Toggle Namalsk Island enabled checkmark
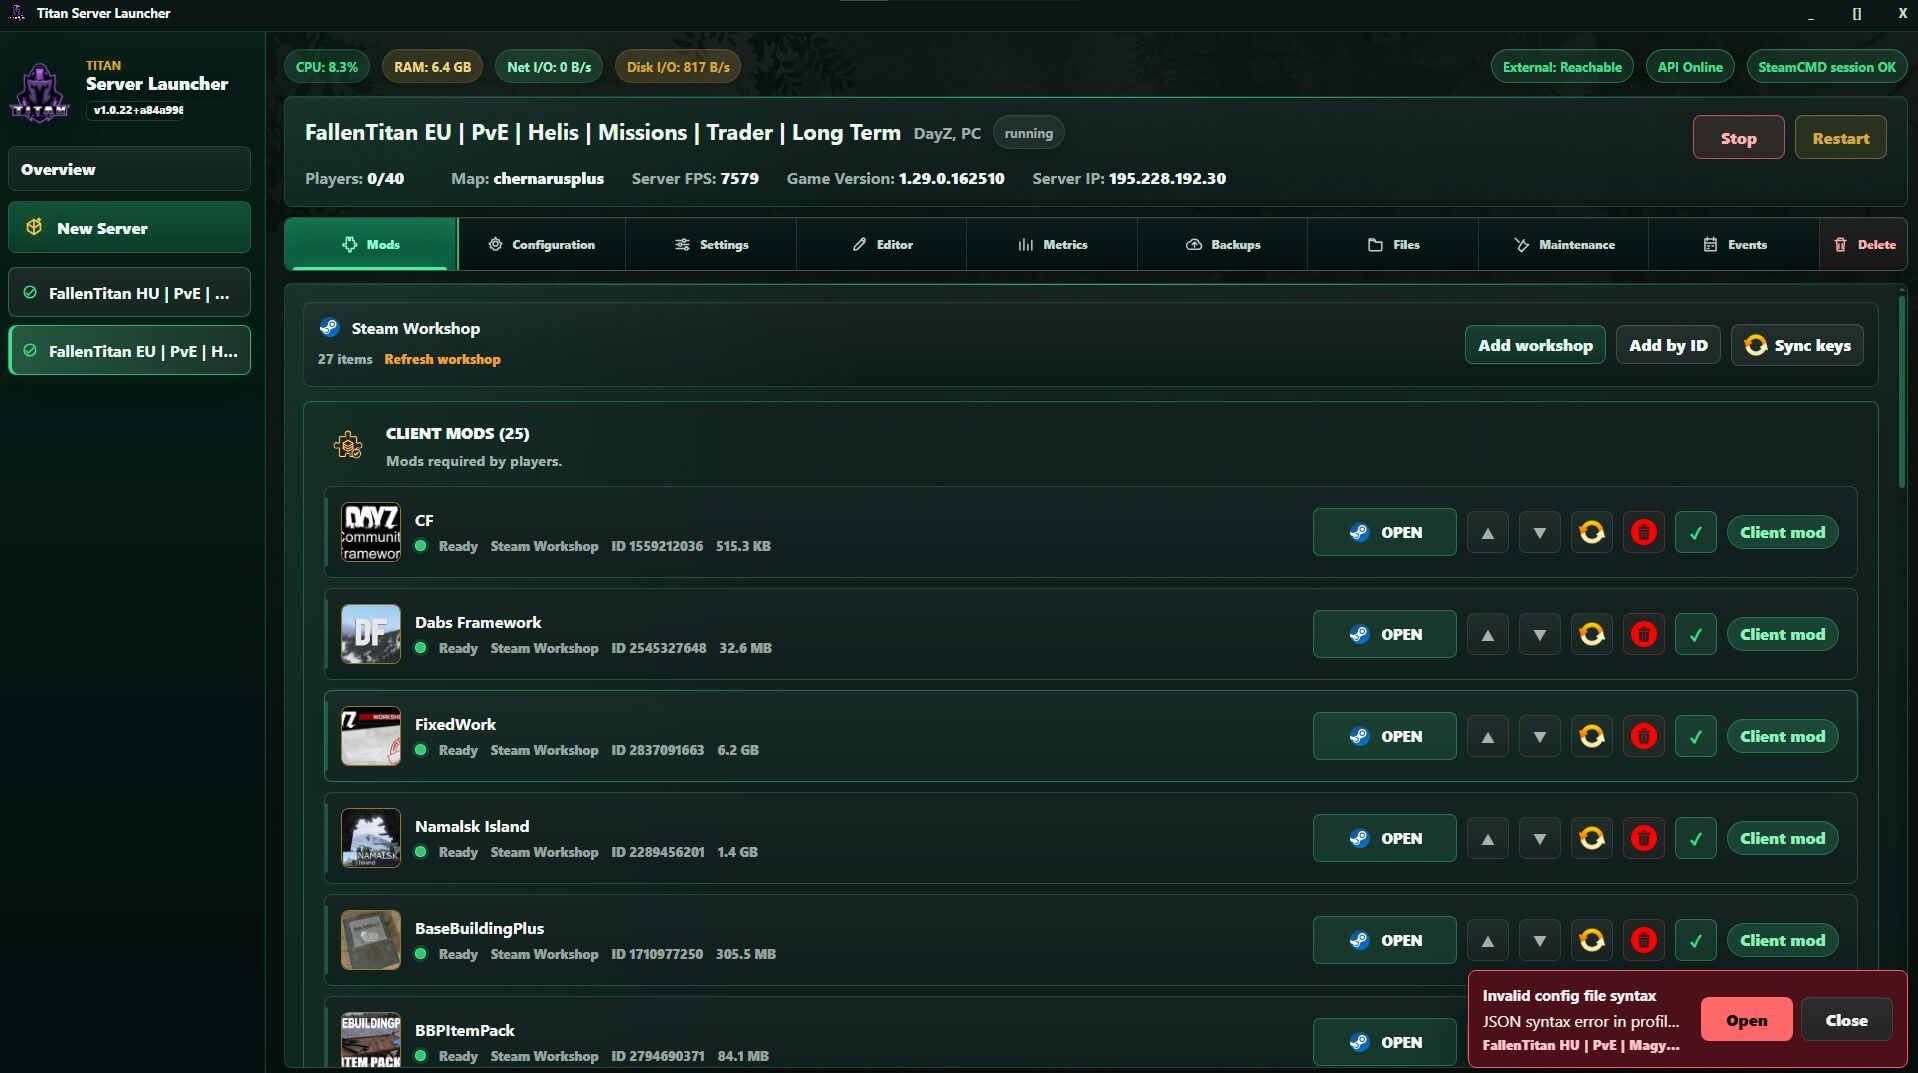The height and width of the screenshot is (1073, 1918). click(1695, 838)
